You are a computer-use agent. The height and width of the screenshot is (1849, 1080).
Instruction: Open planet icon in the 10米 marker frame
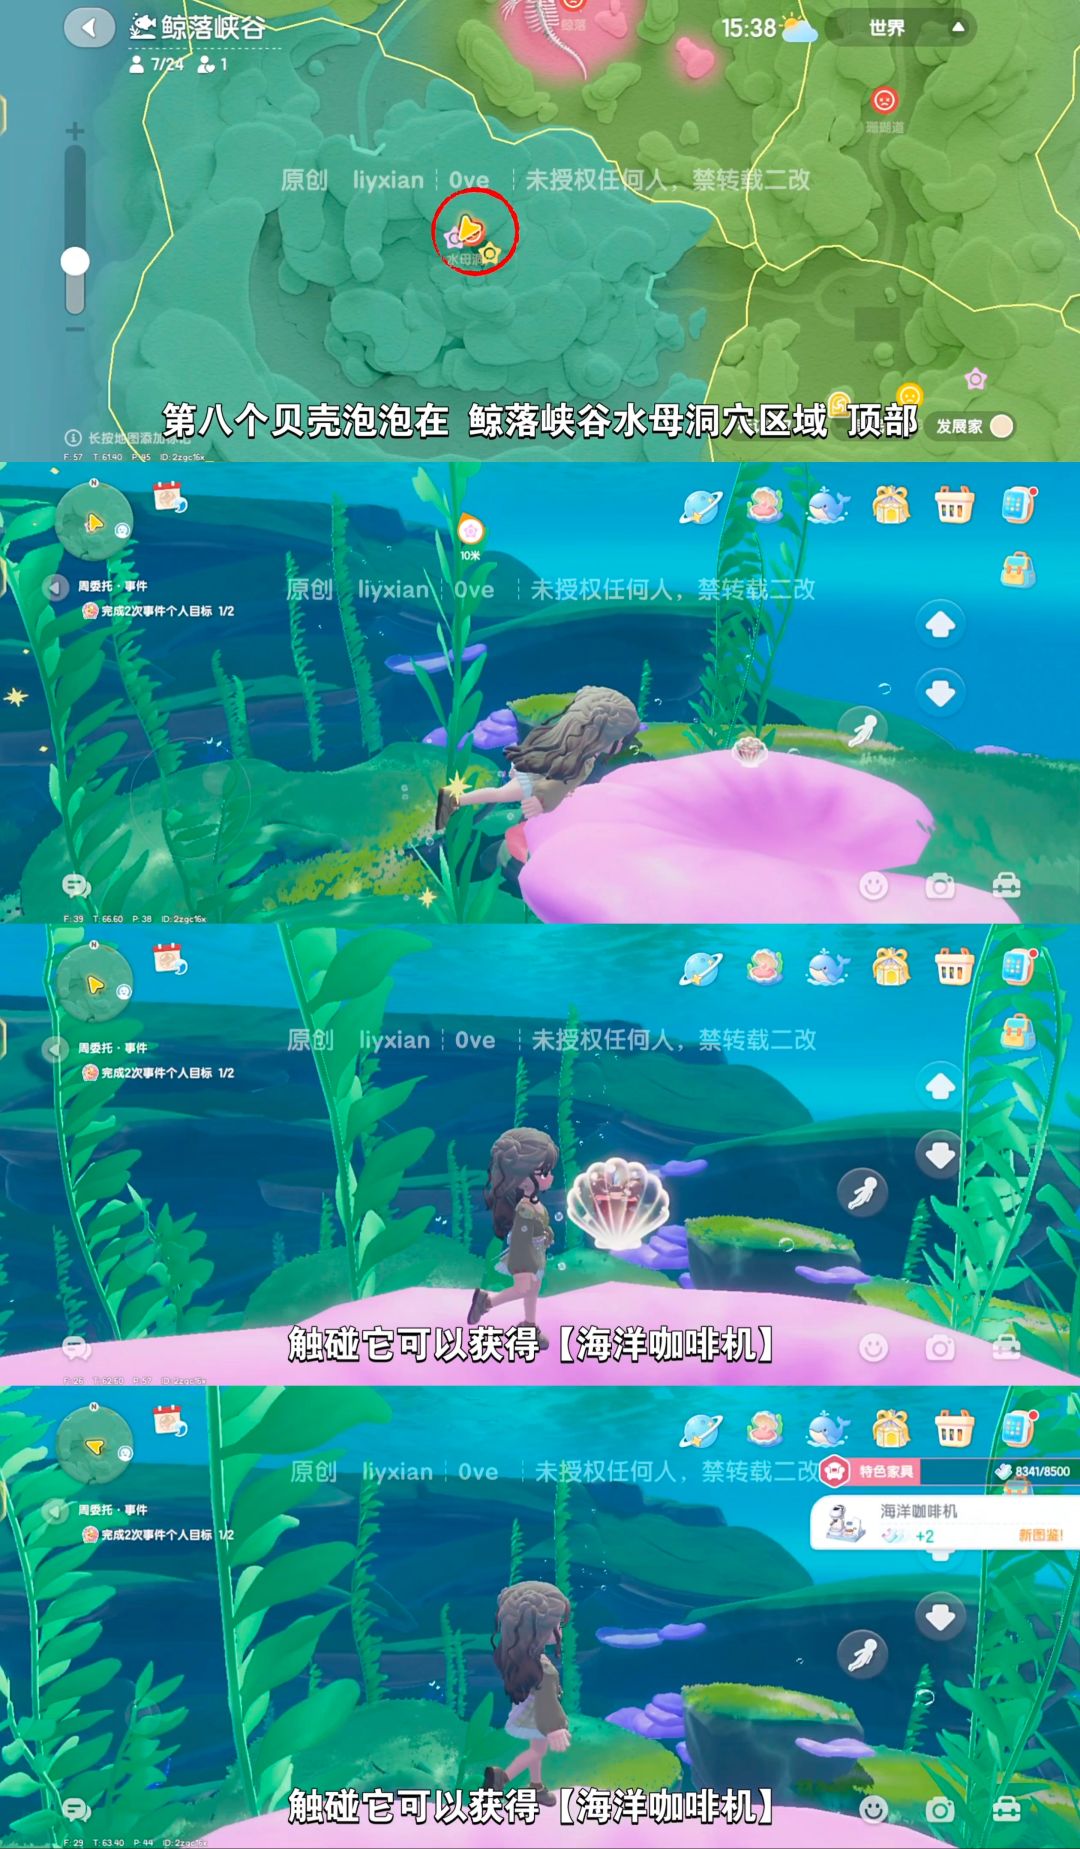coord(700,506)
